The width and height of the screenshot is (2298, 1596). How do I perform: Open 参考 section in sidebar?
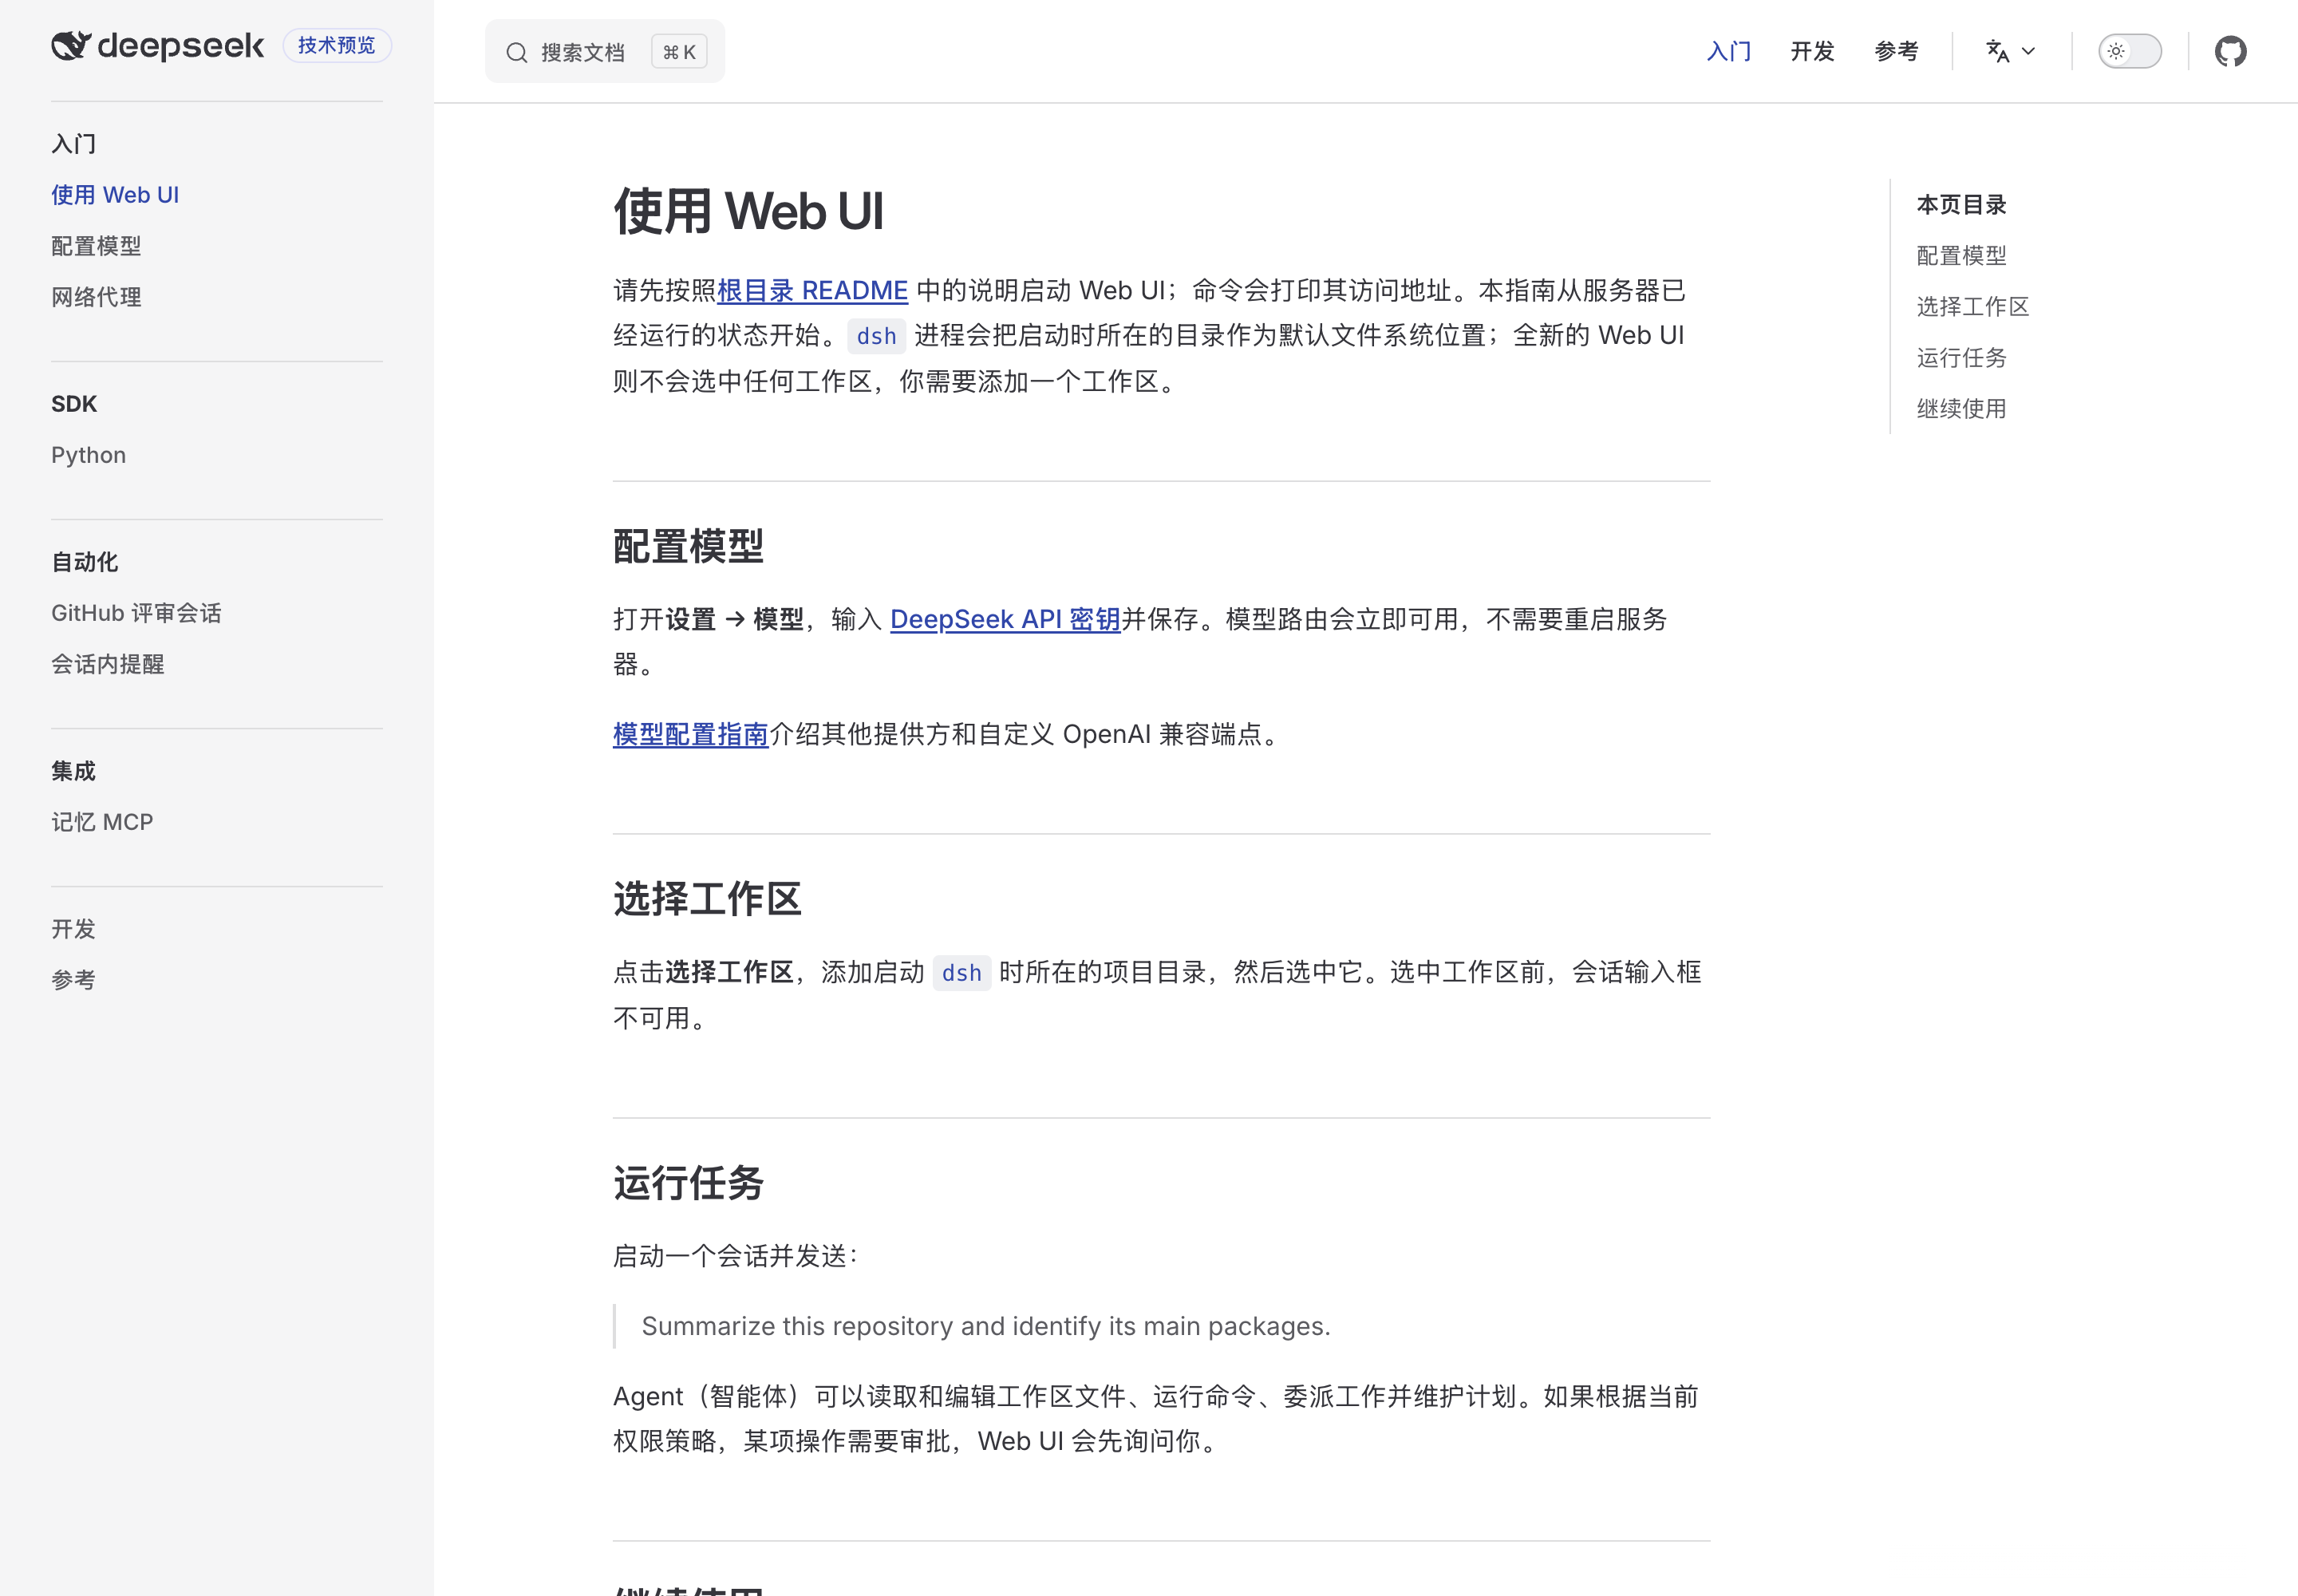point(73,980)
